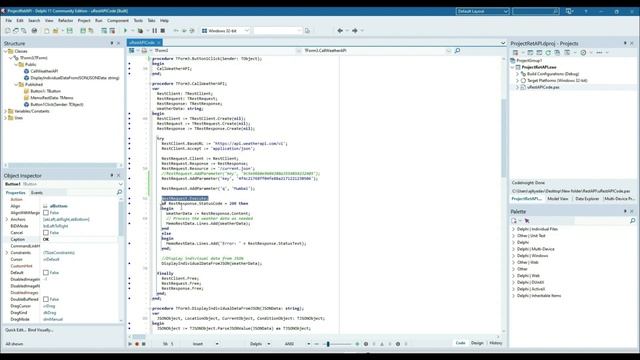Screen dimensions: 640x360
Task: Click the Pause toolbar icon
Action: [x=155, y=31]
